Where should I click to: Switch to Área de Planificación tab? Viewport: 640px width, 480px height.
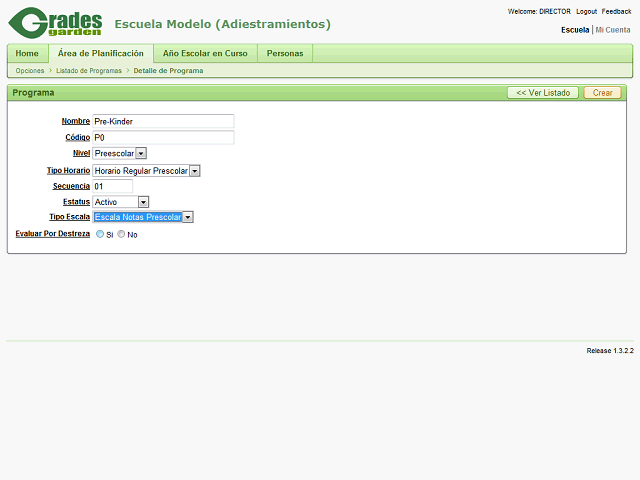pyautogui.click(x=101, y=53)
